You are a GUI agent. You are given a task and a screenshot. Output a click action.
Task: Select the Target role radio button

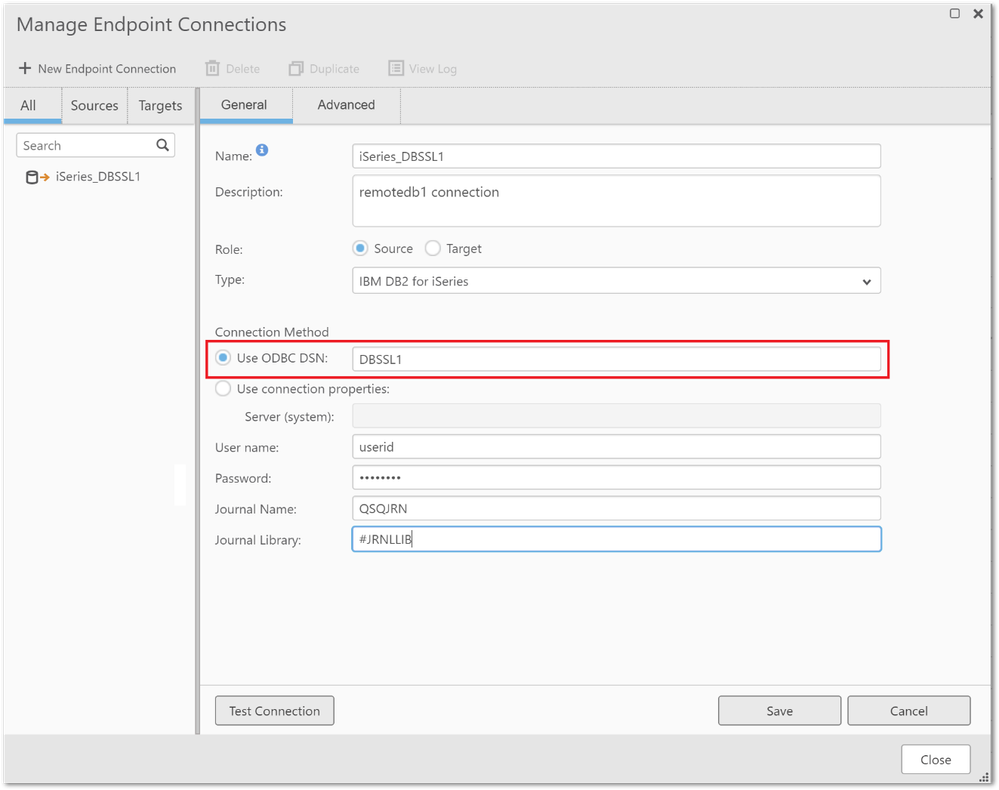(432, 248)
